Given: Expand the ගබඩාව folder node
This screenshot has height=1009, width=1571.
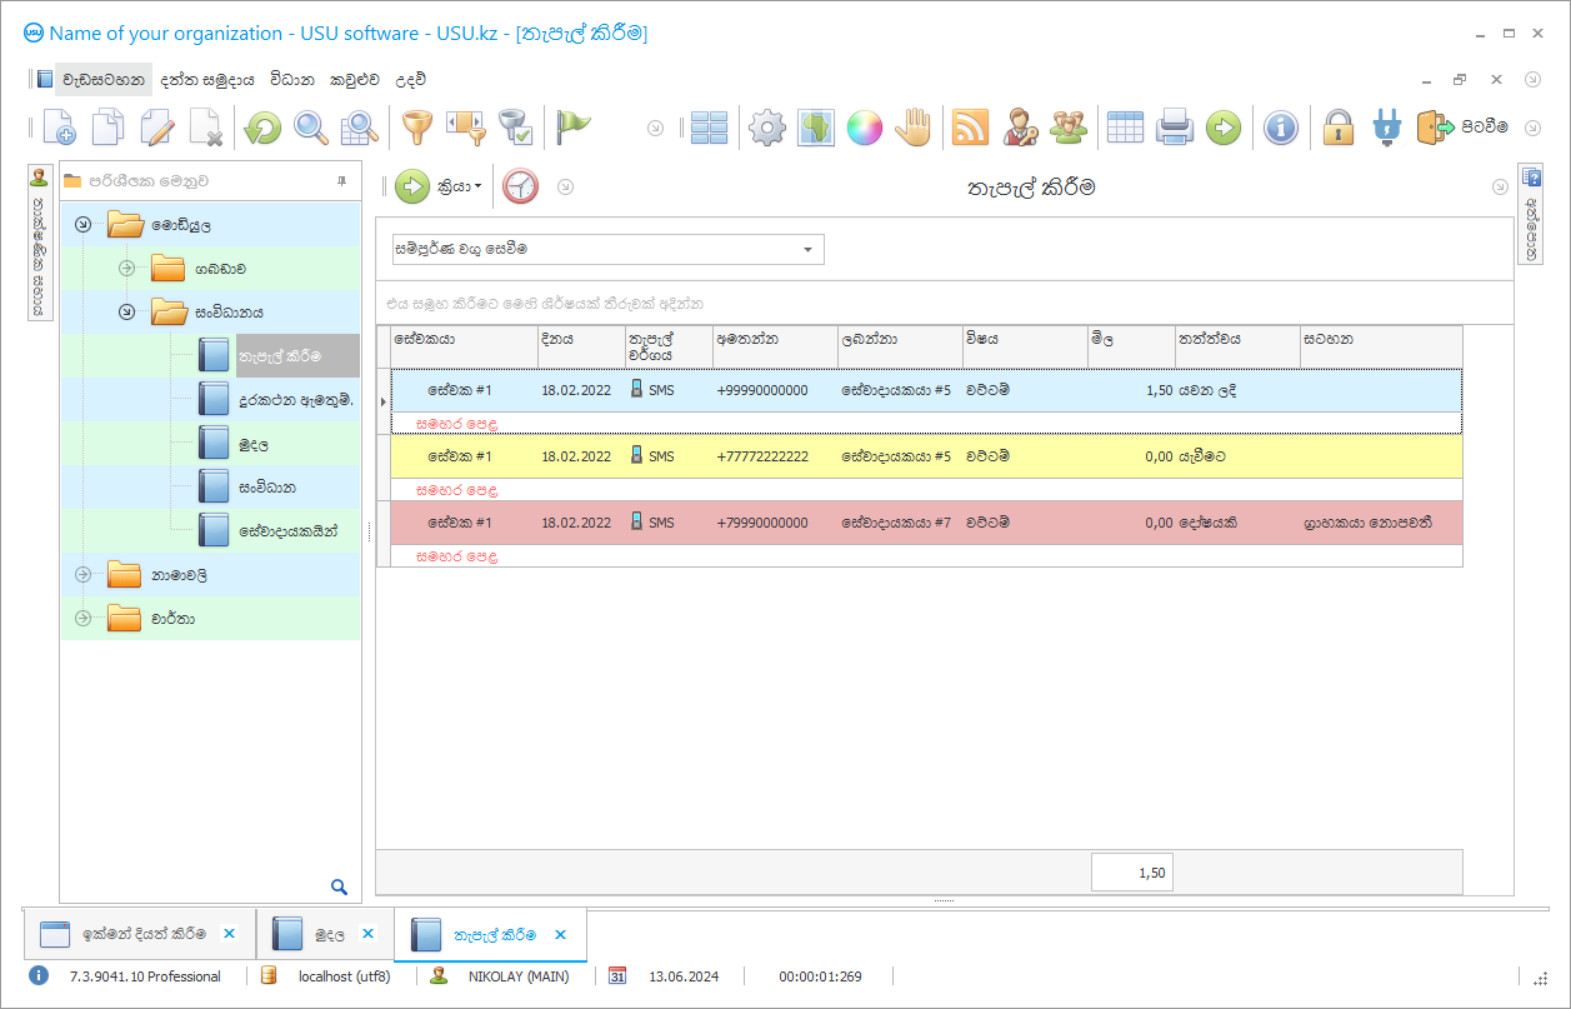Looking at the screenshot, I should (127, 268).
